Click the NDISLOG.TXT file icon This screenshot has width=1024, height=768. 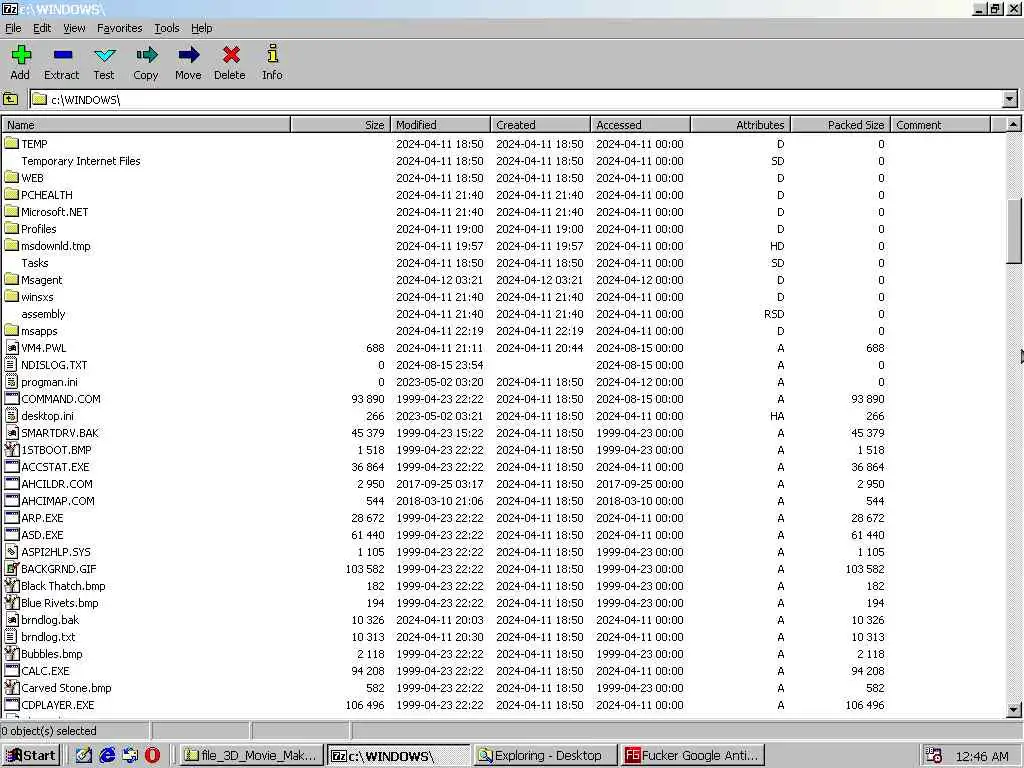coord(11,364)
